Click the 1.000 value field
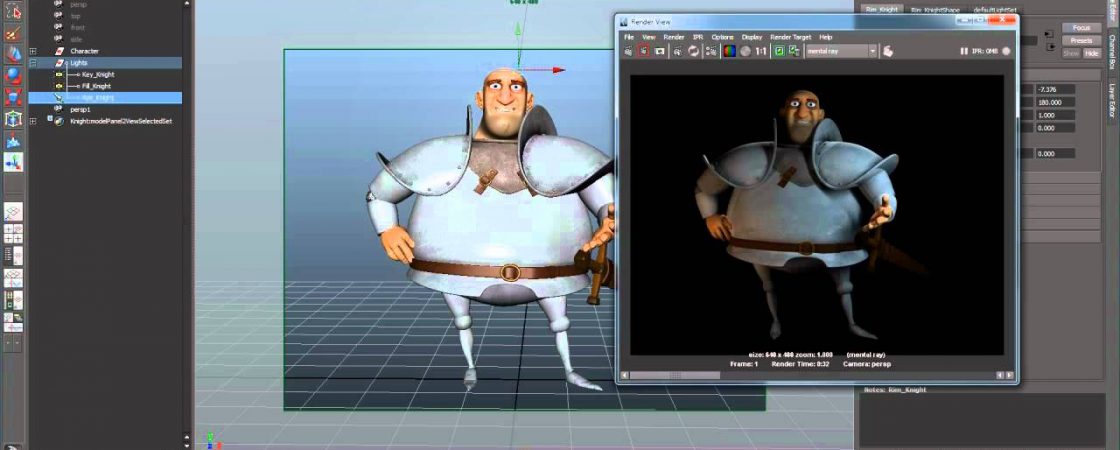 tap(1055, 115)
